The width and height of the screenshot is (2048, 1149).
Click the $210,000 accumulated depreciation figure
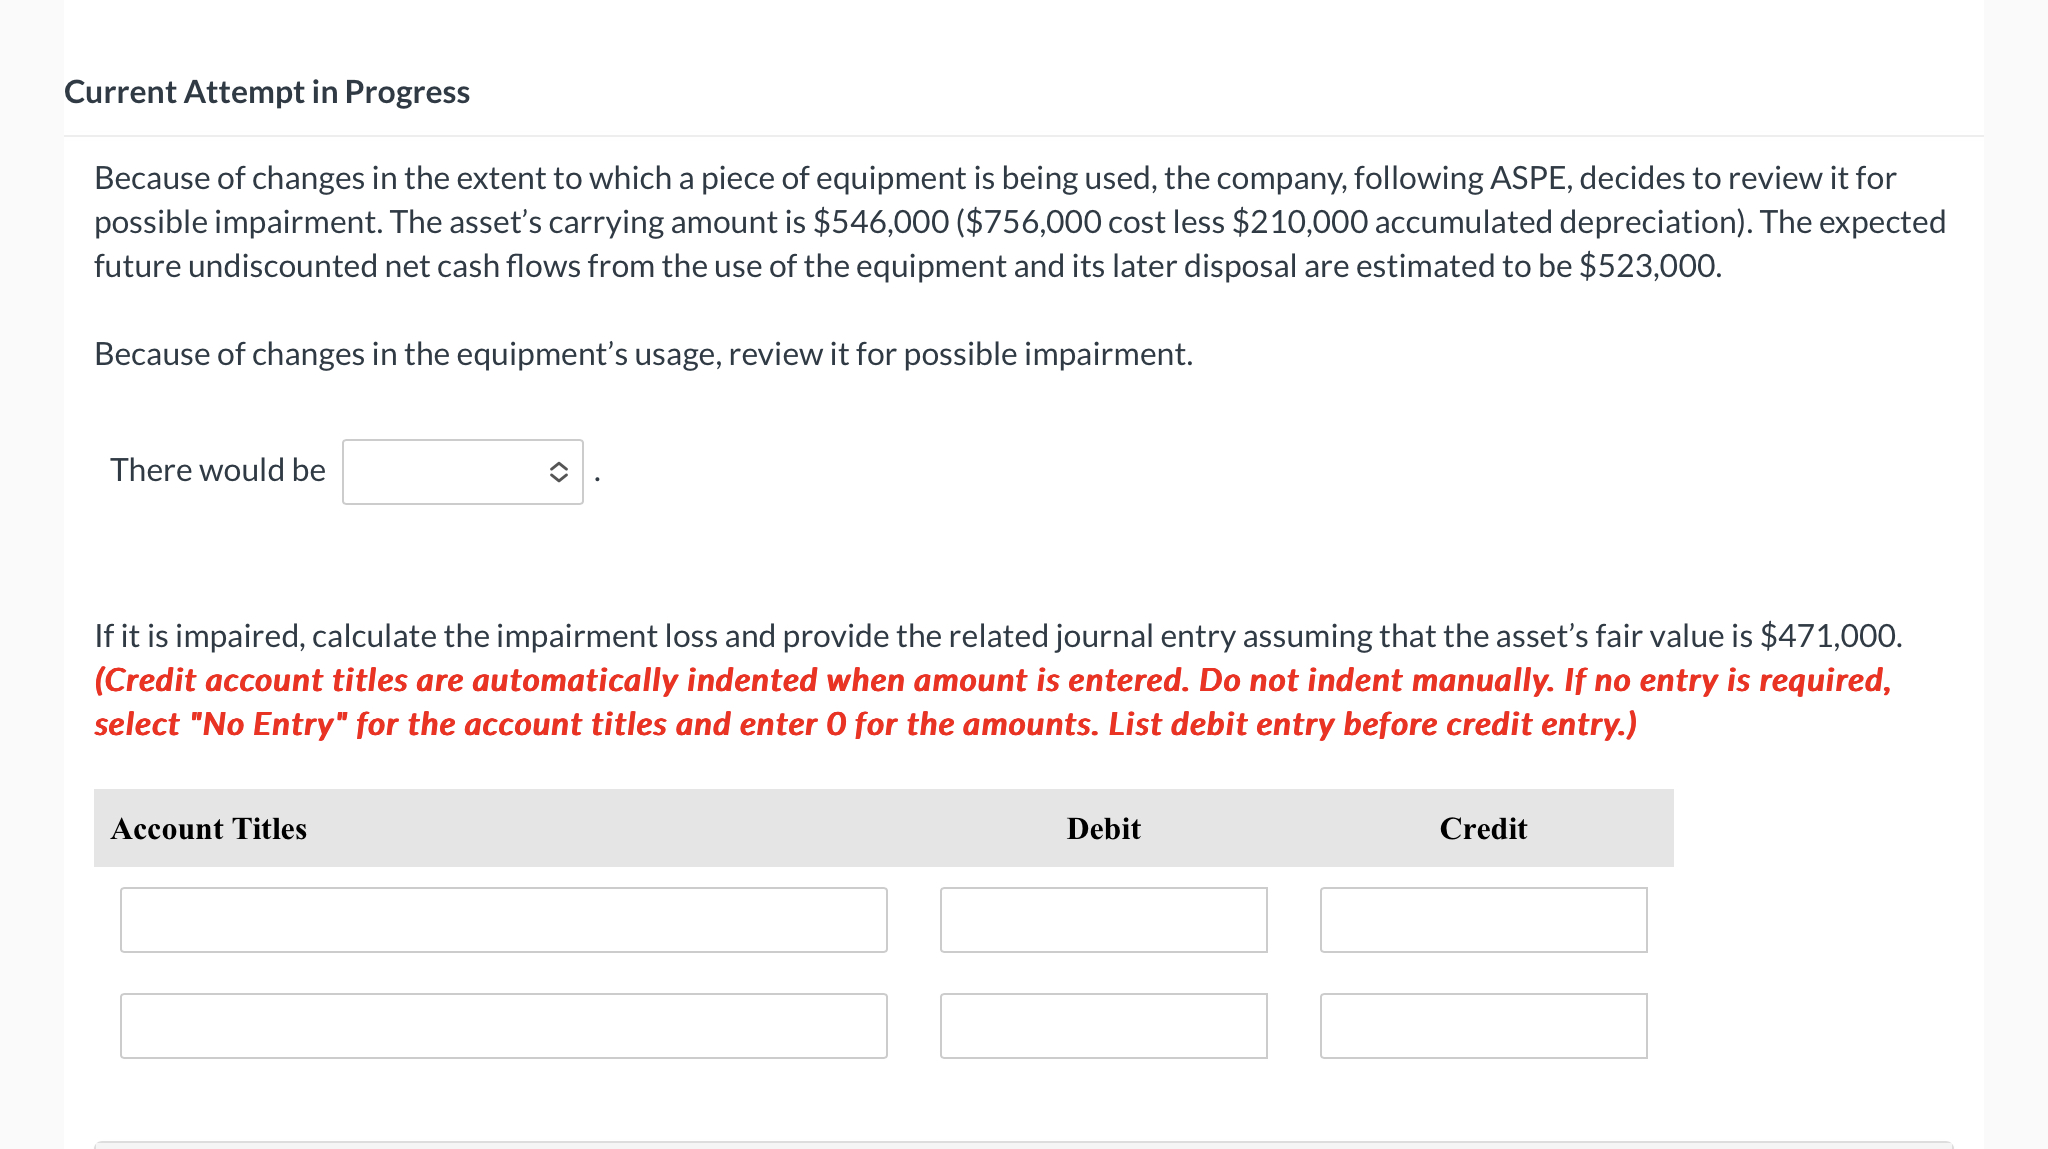click(1299, 222)
